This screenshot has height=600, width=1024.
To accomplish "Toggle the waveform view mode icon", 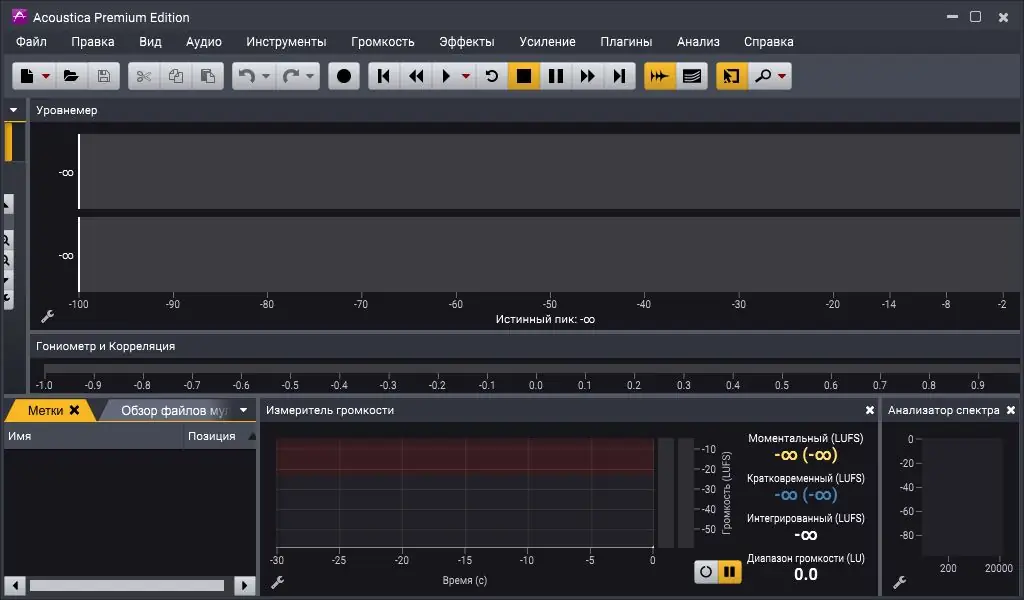I will click(x=660, y=76).
